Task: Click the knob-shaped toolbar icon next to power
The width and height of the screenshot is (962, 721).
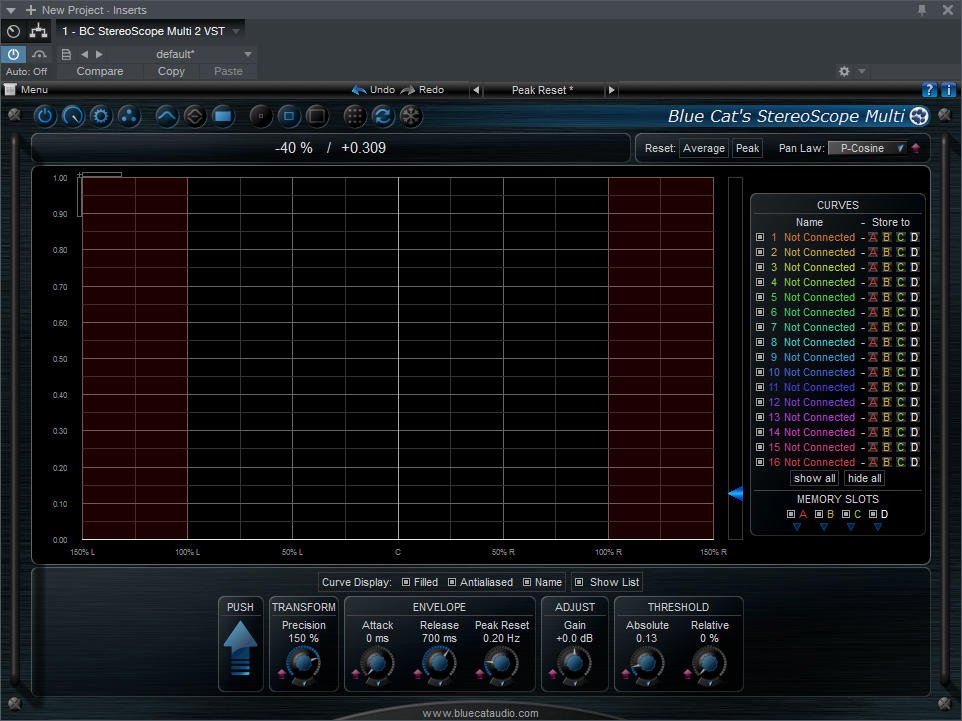Action: click(73, 116)
